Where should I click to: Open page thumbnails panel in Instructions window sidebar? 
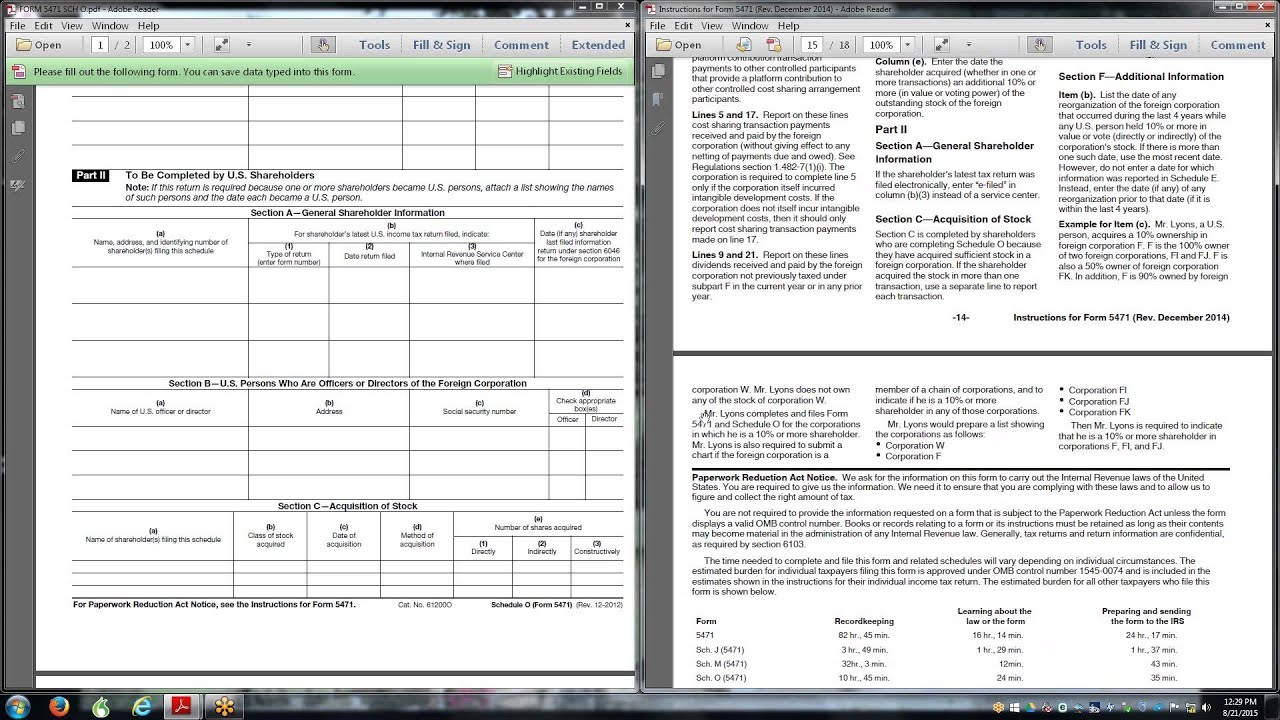pyautogui.click(x=658, y=71)
